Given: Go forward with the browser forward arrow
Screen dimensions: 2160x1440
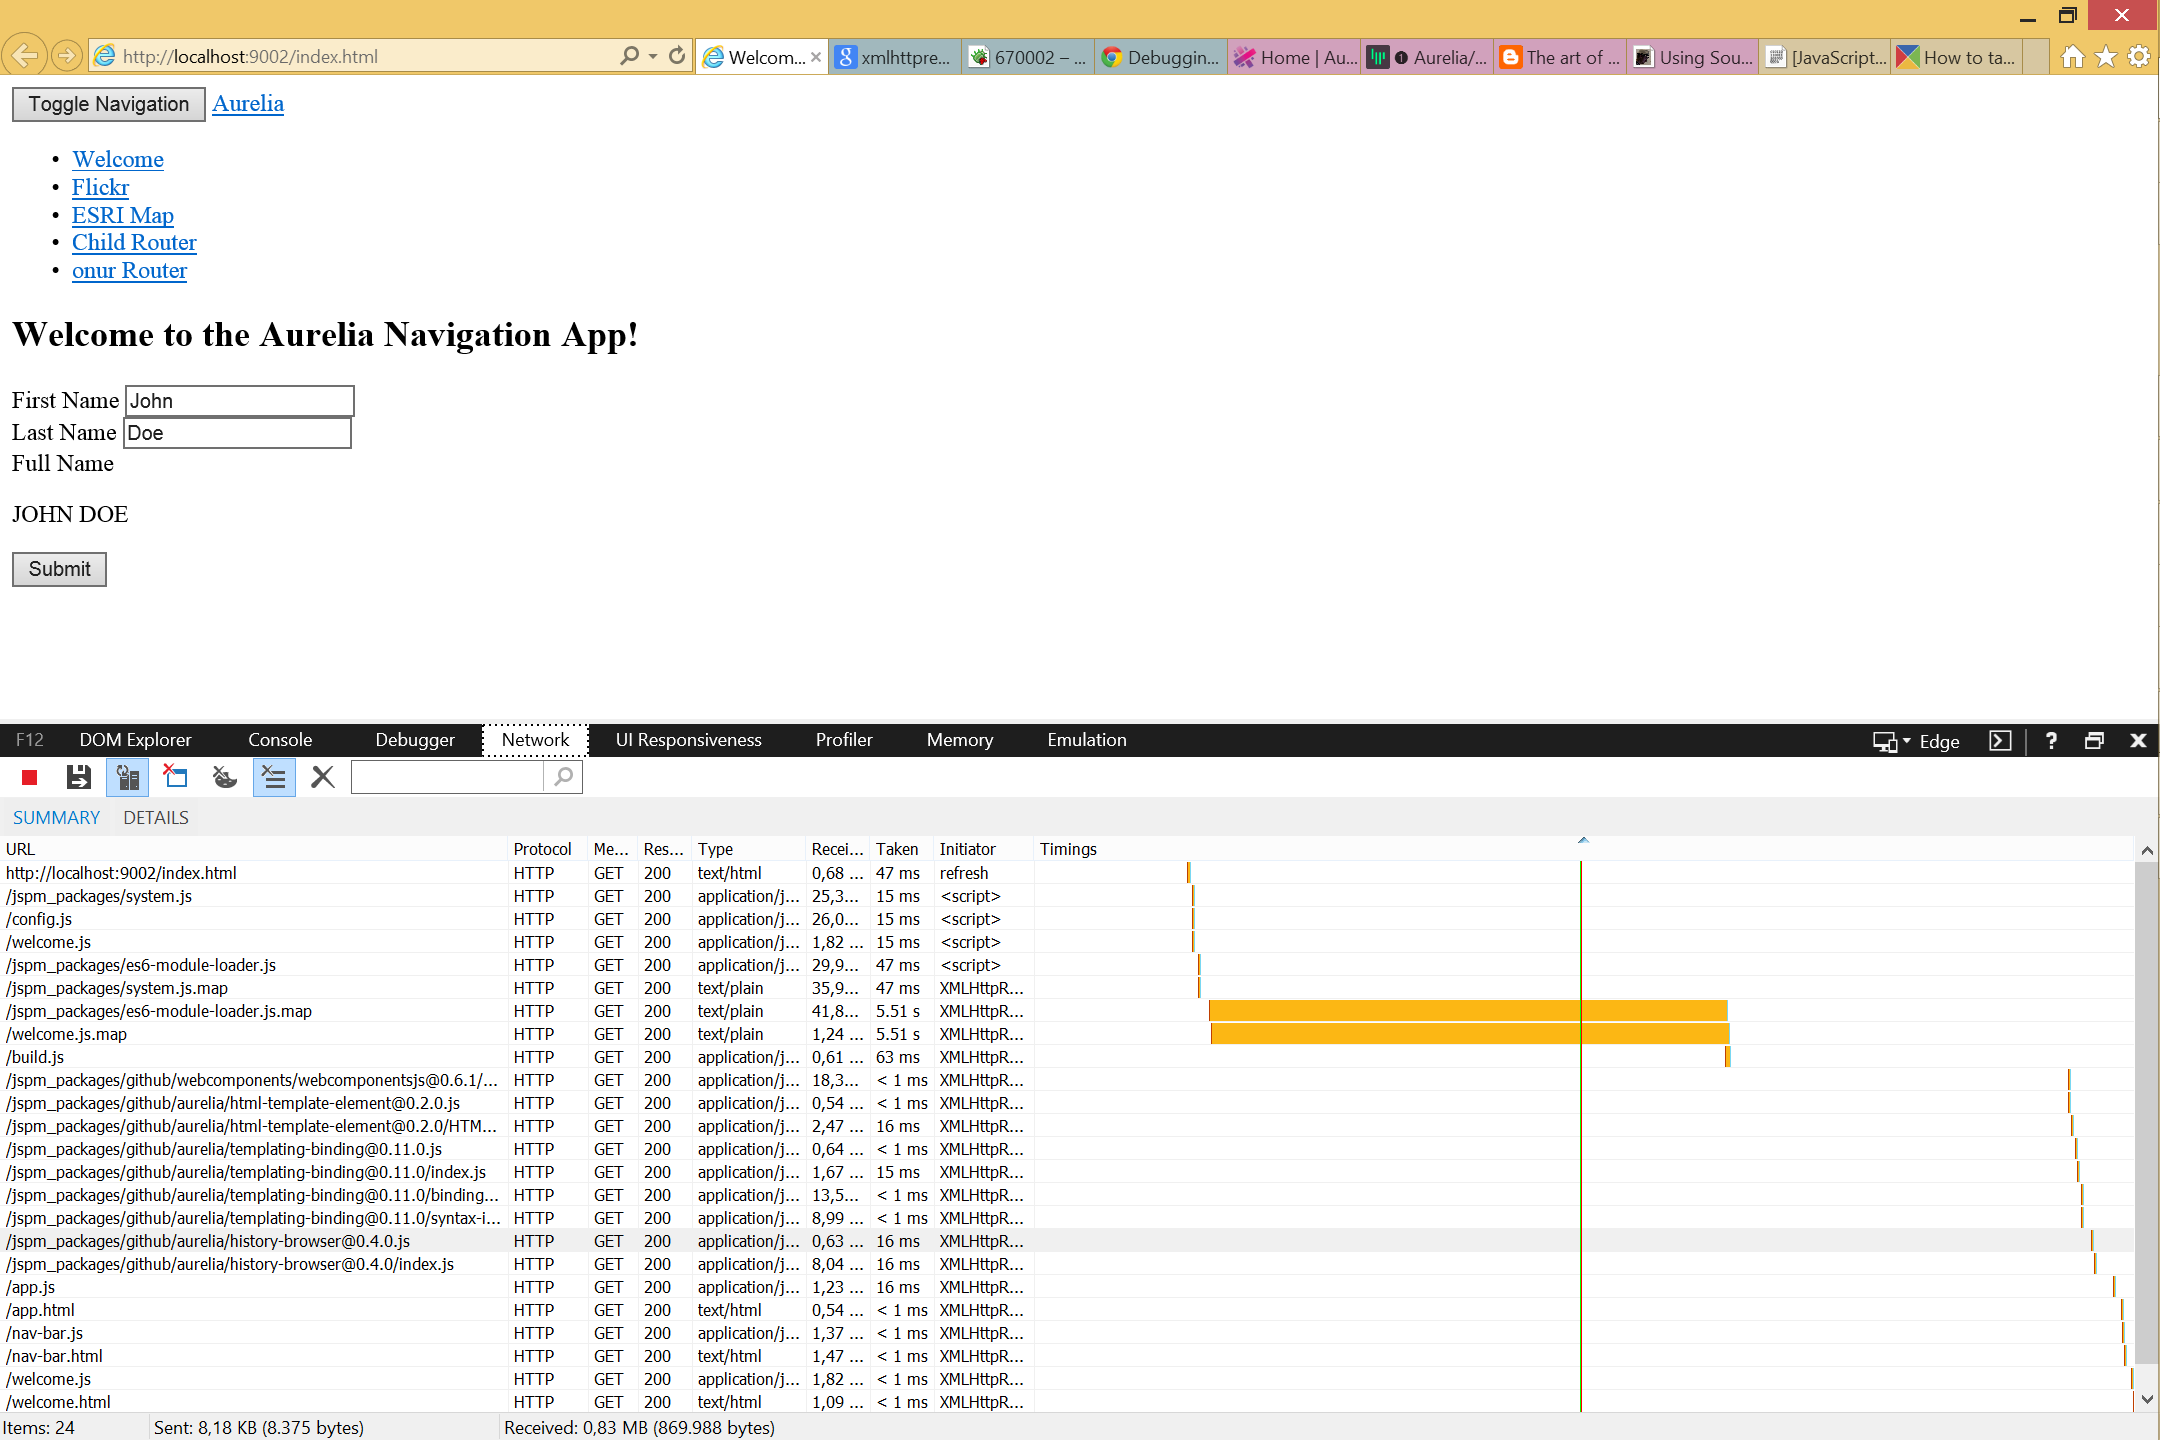Looking at the screenshot, I should (x=66, y=56).
